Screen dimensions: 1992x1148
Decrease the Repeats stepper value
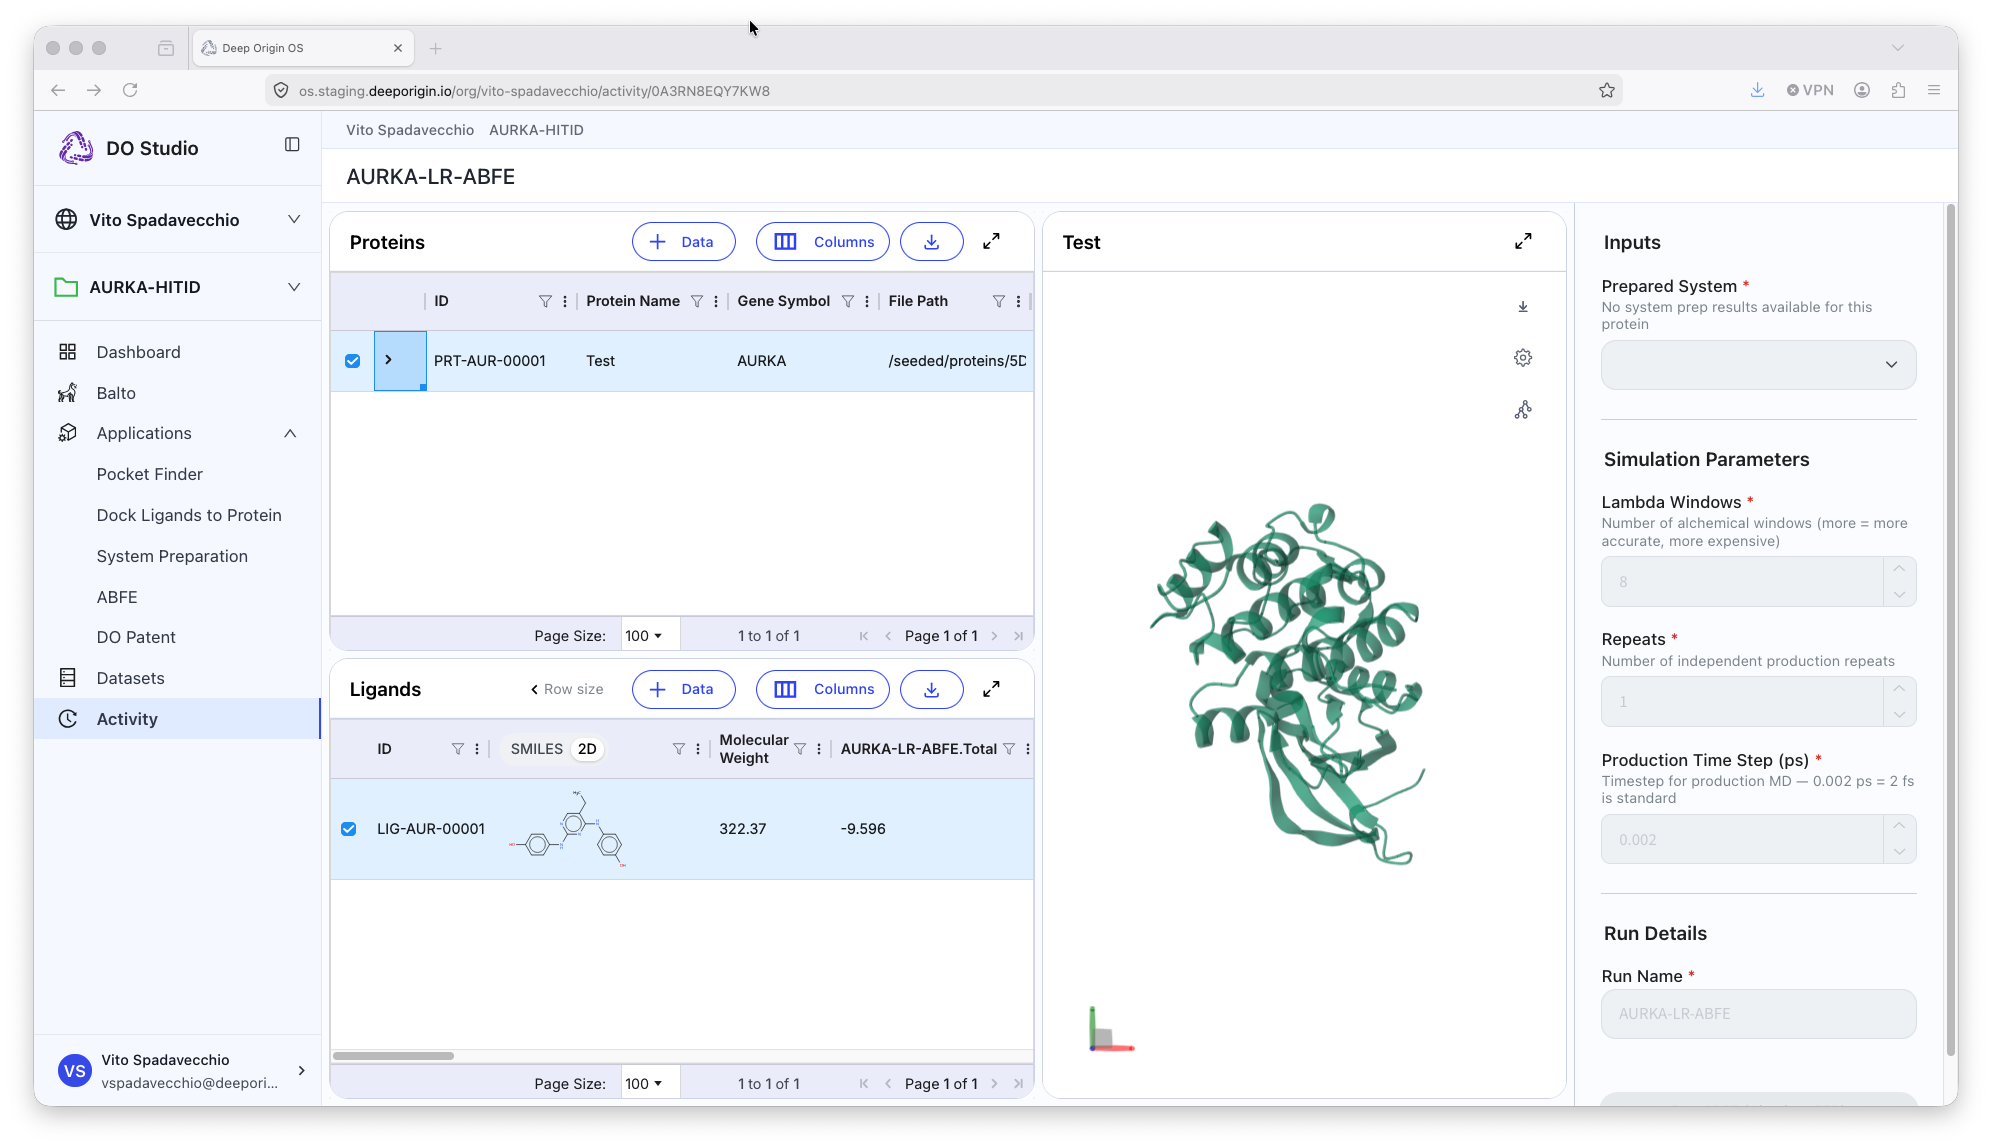coord(1899,714)
